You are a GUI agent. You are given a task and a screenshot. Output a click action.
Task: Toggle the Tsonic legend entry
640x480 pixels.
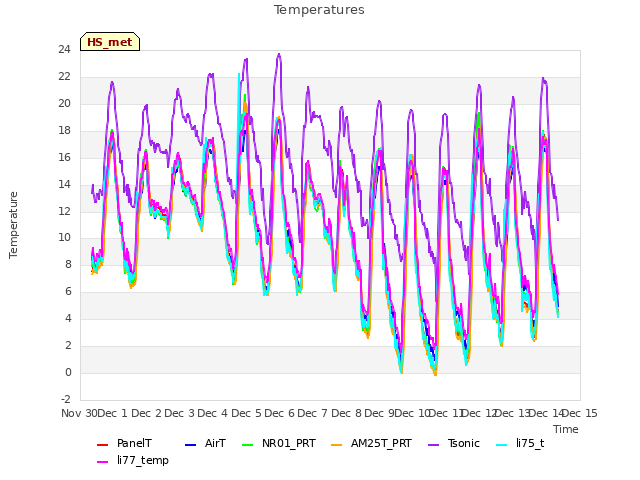(x=454, y=444)
